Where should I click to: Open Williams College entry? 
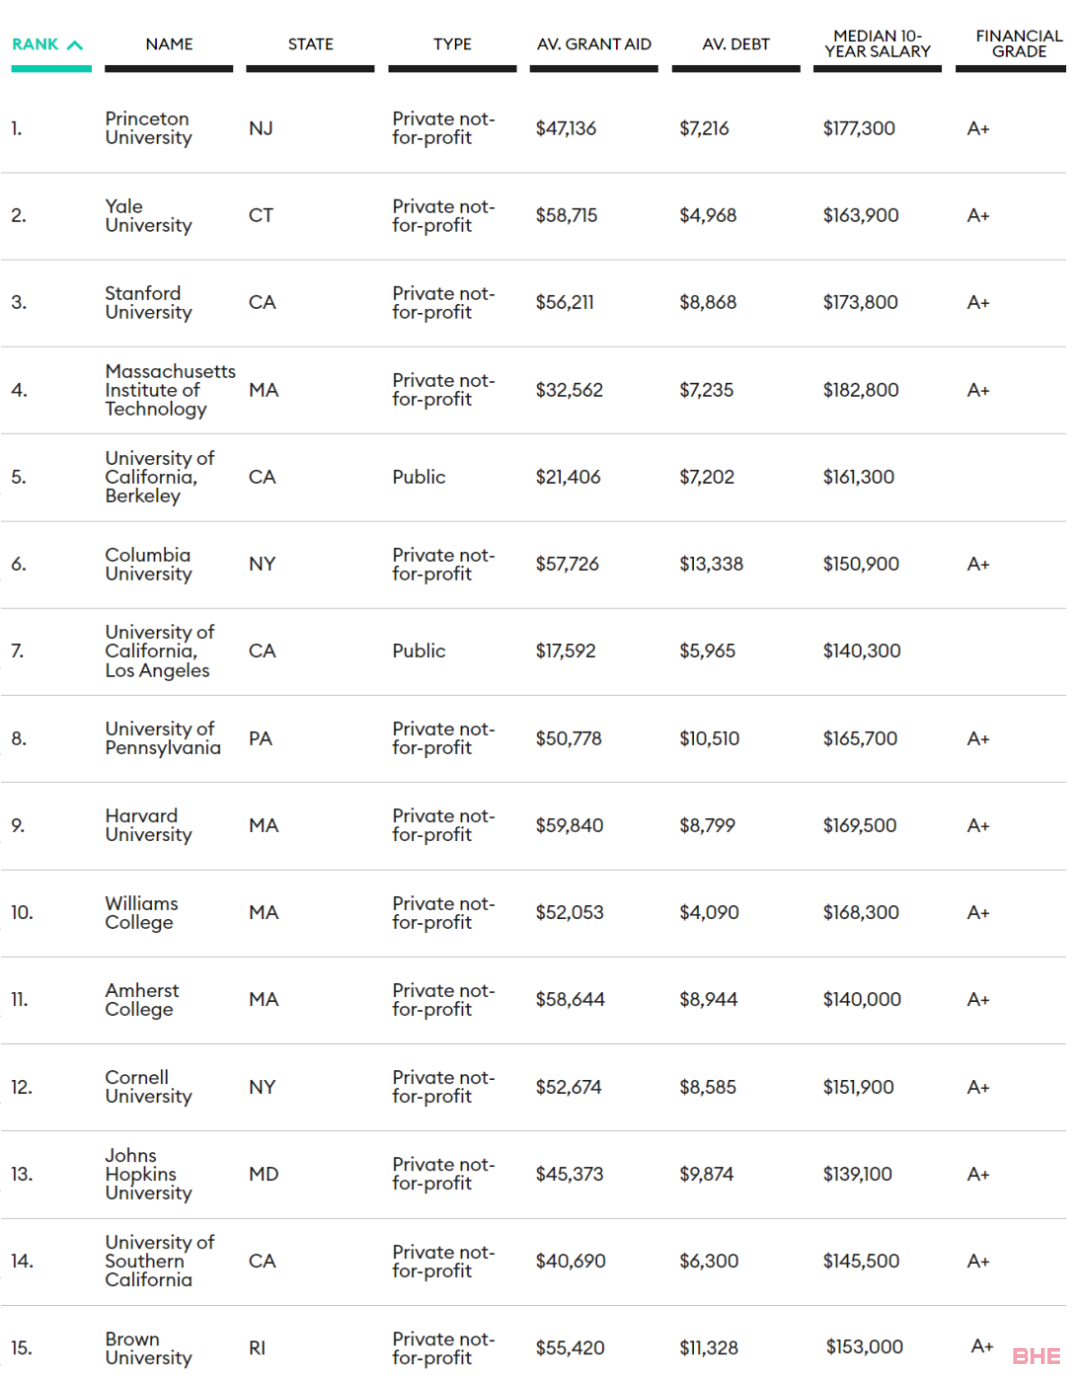(x=141, y=912)
